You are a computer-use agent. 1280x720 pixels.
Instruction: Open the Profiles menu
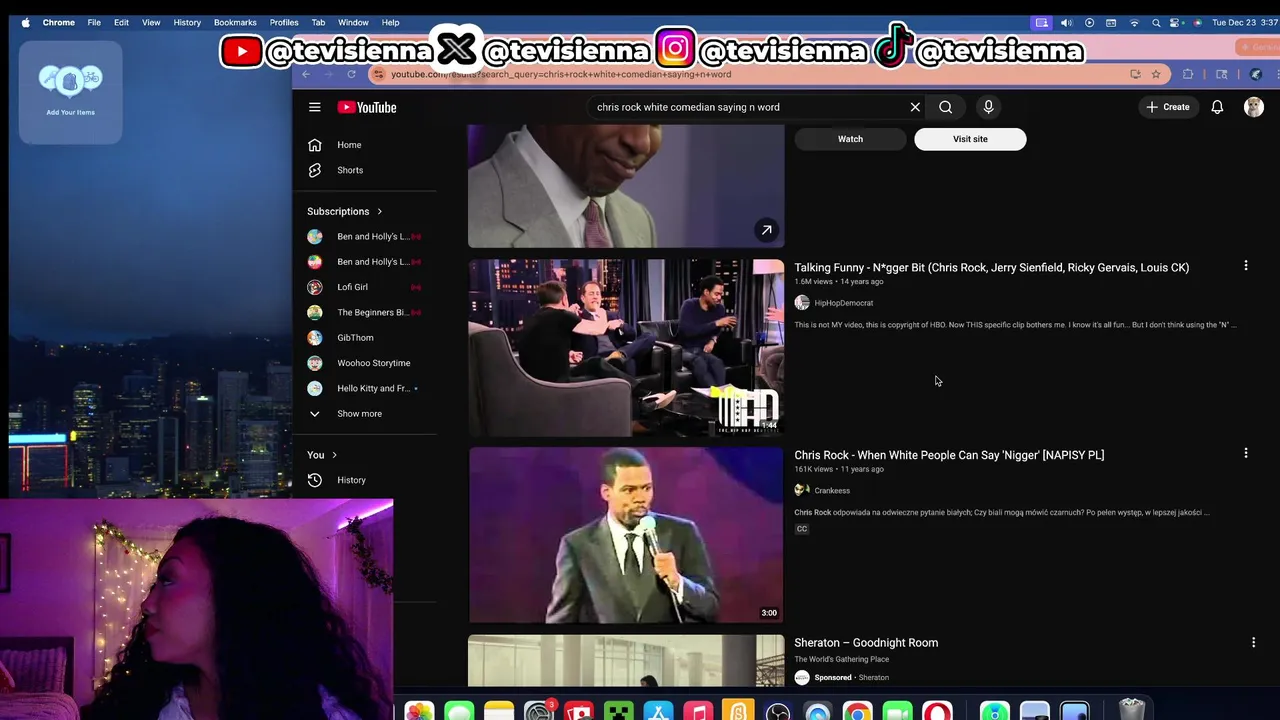click(284, 22)
